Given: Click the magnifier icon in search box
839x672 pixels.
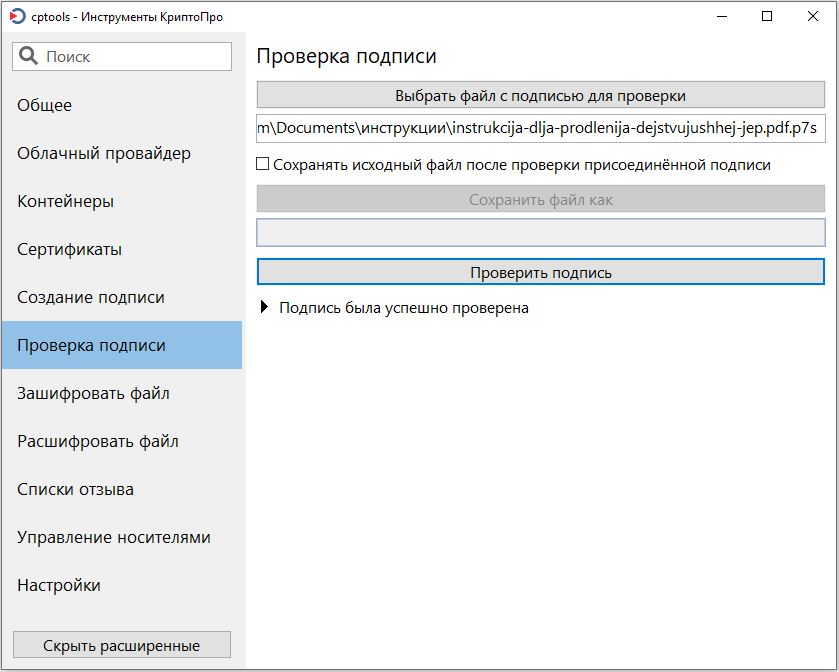Looking at the screenshot, I should (x=29, y=57).
